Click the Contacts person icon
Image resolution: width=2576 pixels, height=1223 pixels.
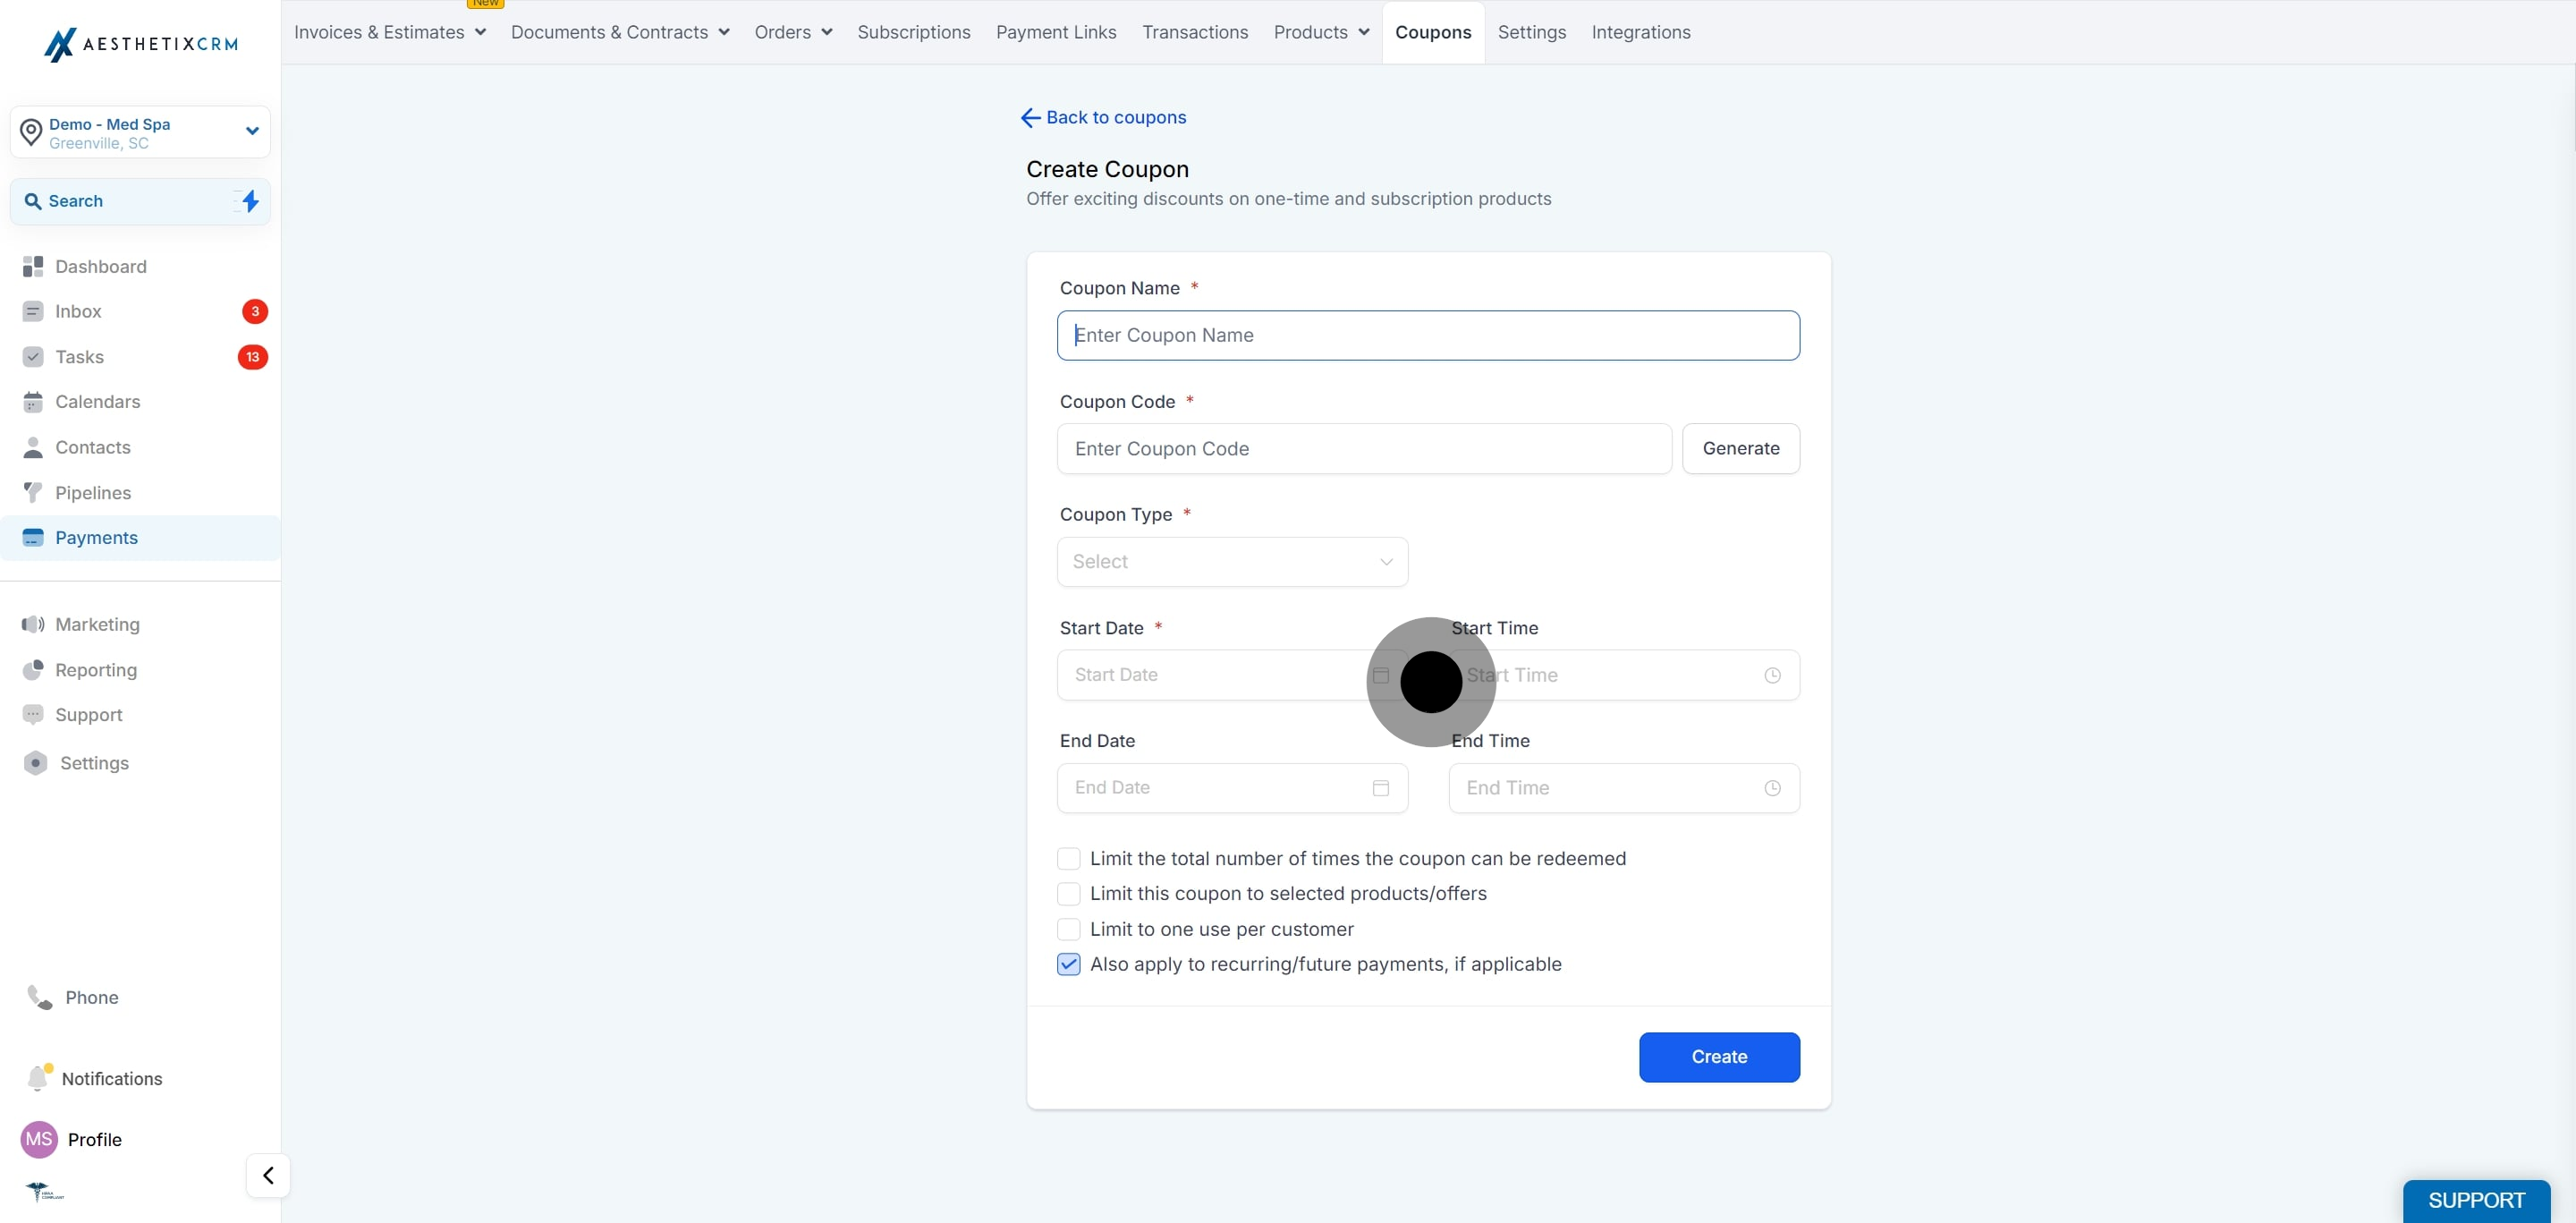(33, 447)
